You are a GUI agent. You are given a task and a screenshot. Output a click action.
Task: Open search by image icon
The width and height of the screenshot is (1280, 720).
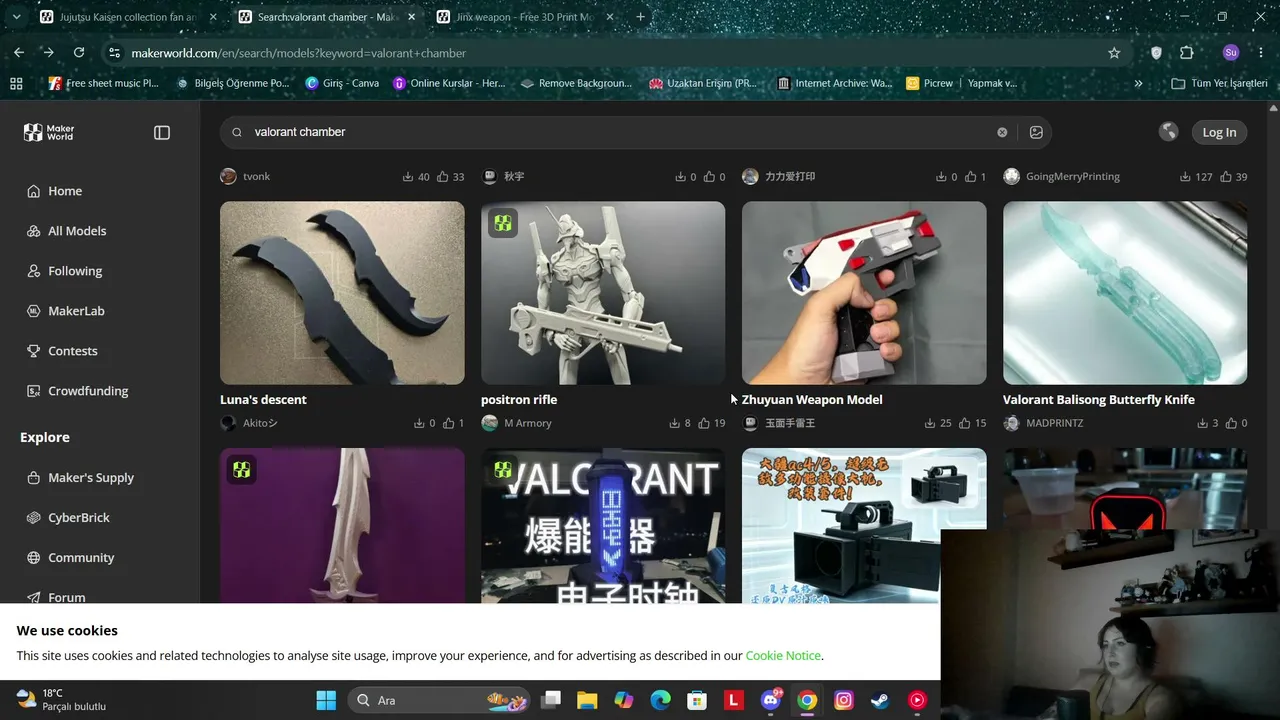(x=1036, y=132)
